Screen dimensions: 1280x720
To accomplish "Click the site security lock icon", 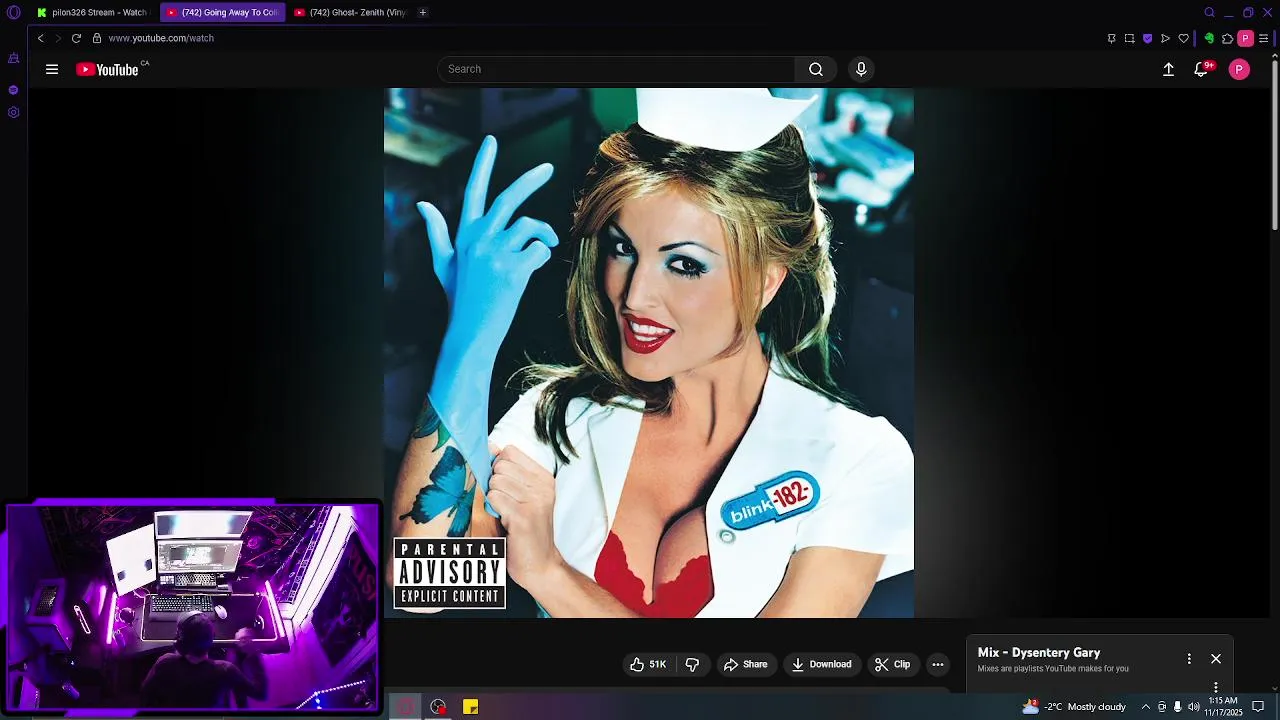I will coord(97,38).
